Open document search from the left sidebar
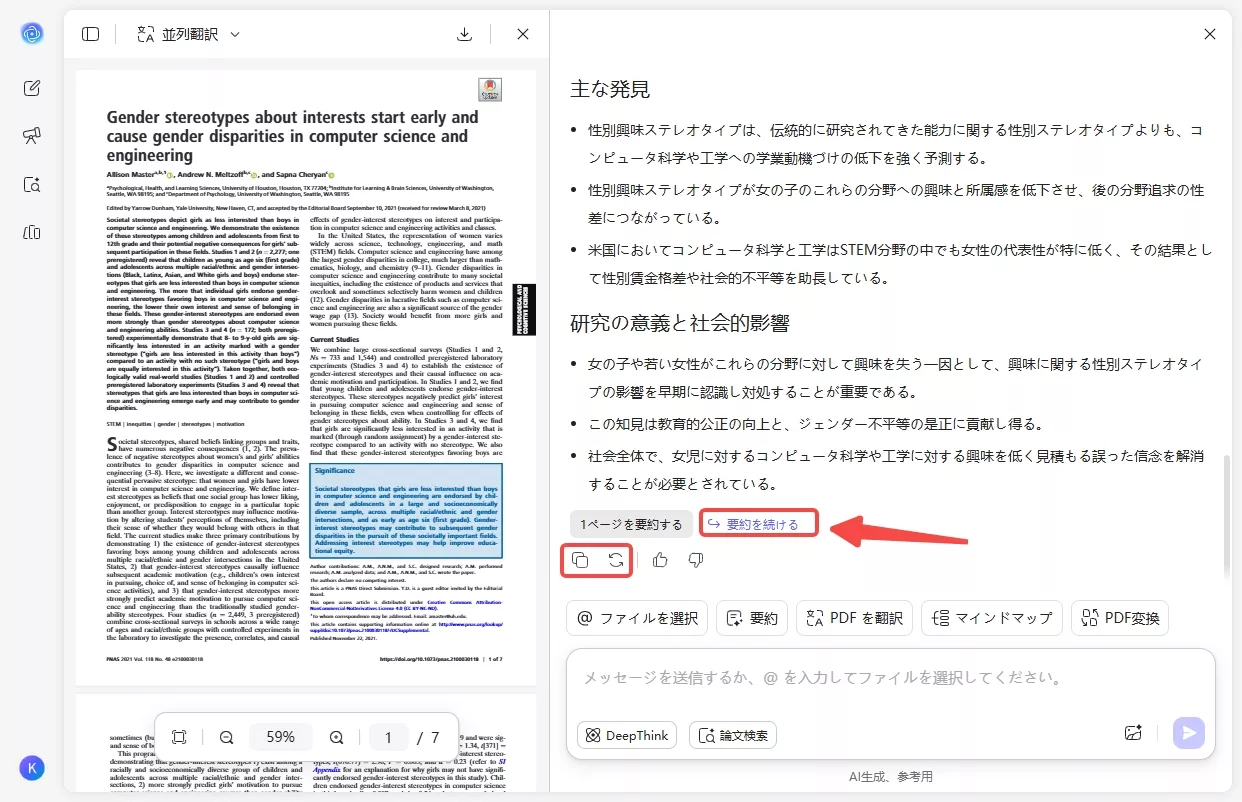 (x=31, y=184)
